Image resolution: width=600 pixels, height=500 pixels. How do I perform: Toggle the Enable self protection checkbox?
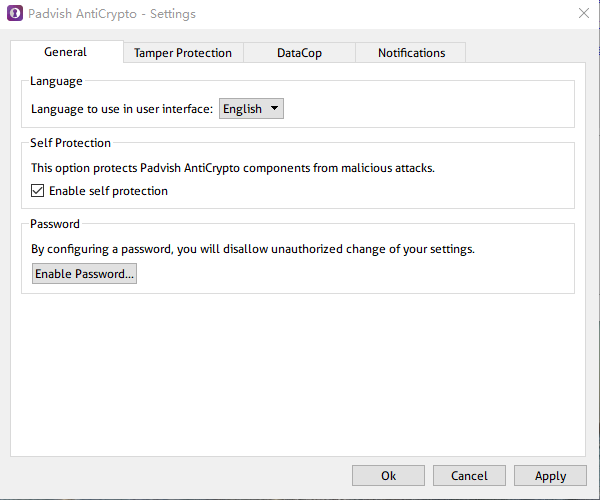[x=38, y=191]
